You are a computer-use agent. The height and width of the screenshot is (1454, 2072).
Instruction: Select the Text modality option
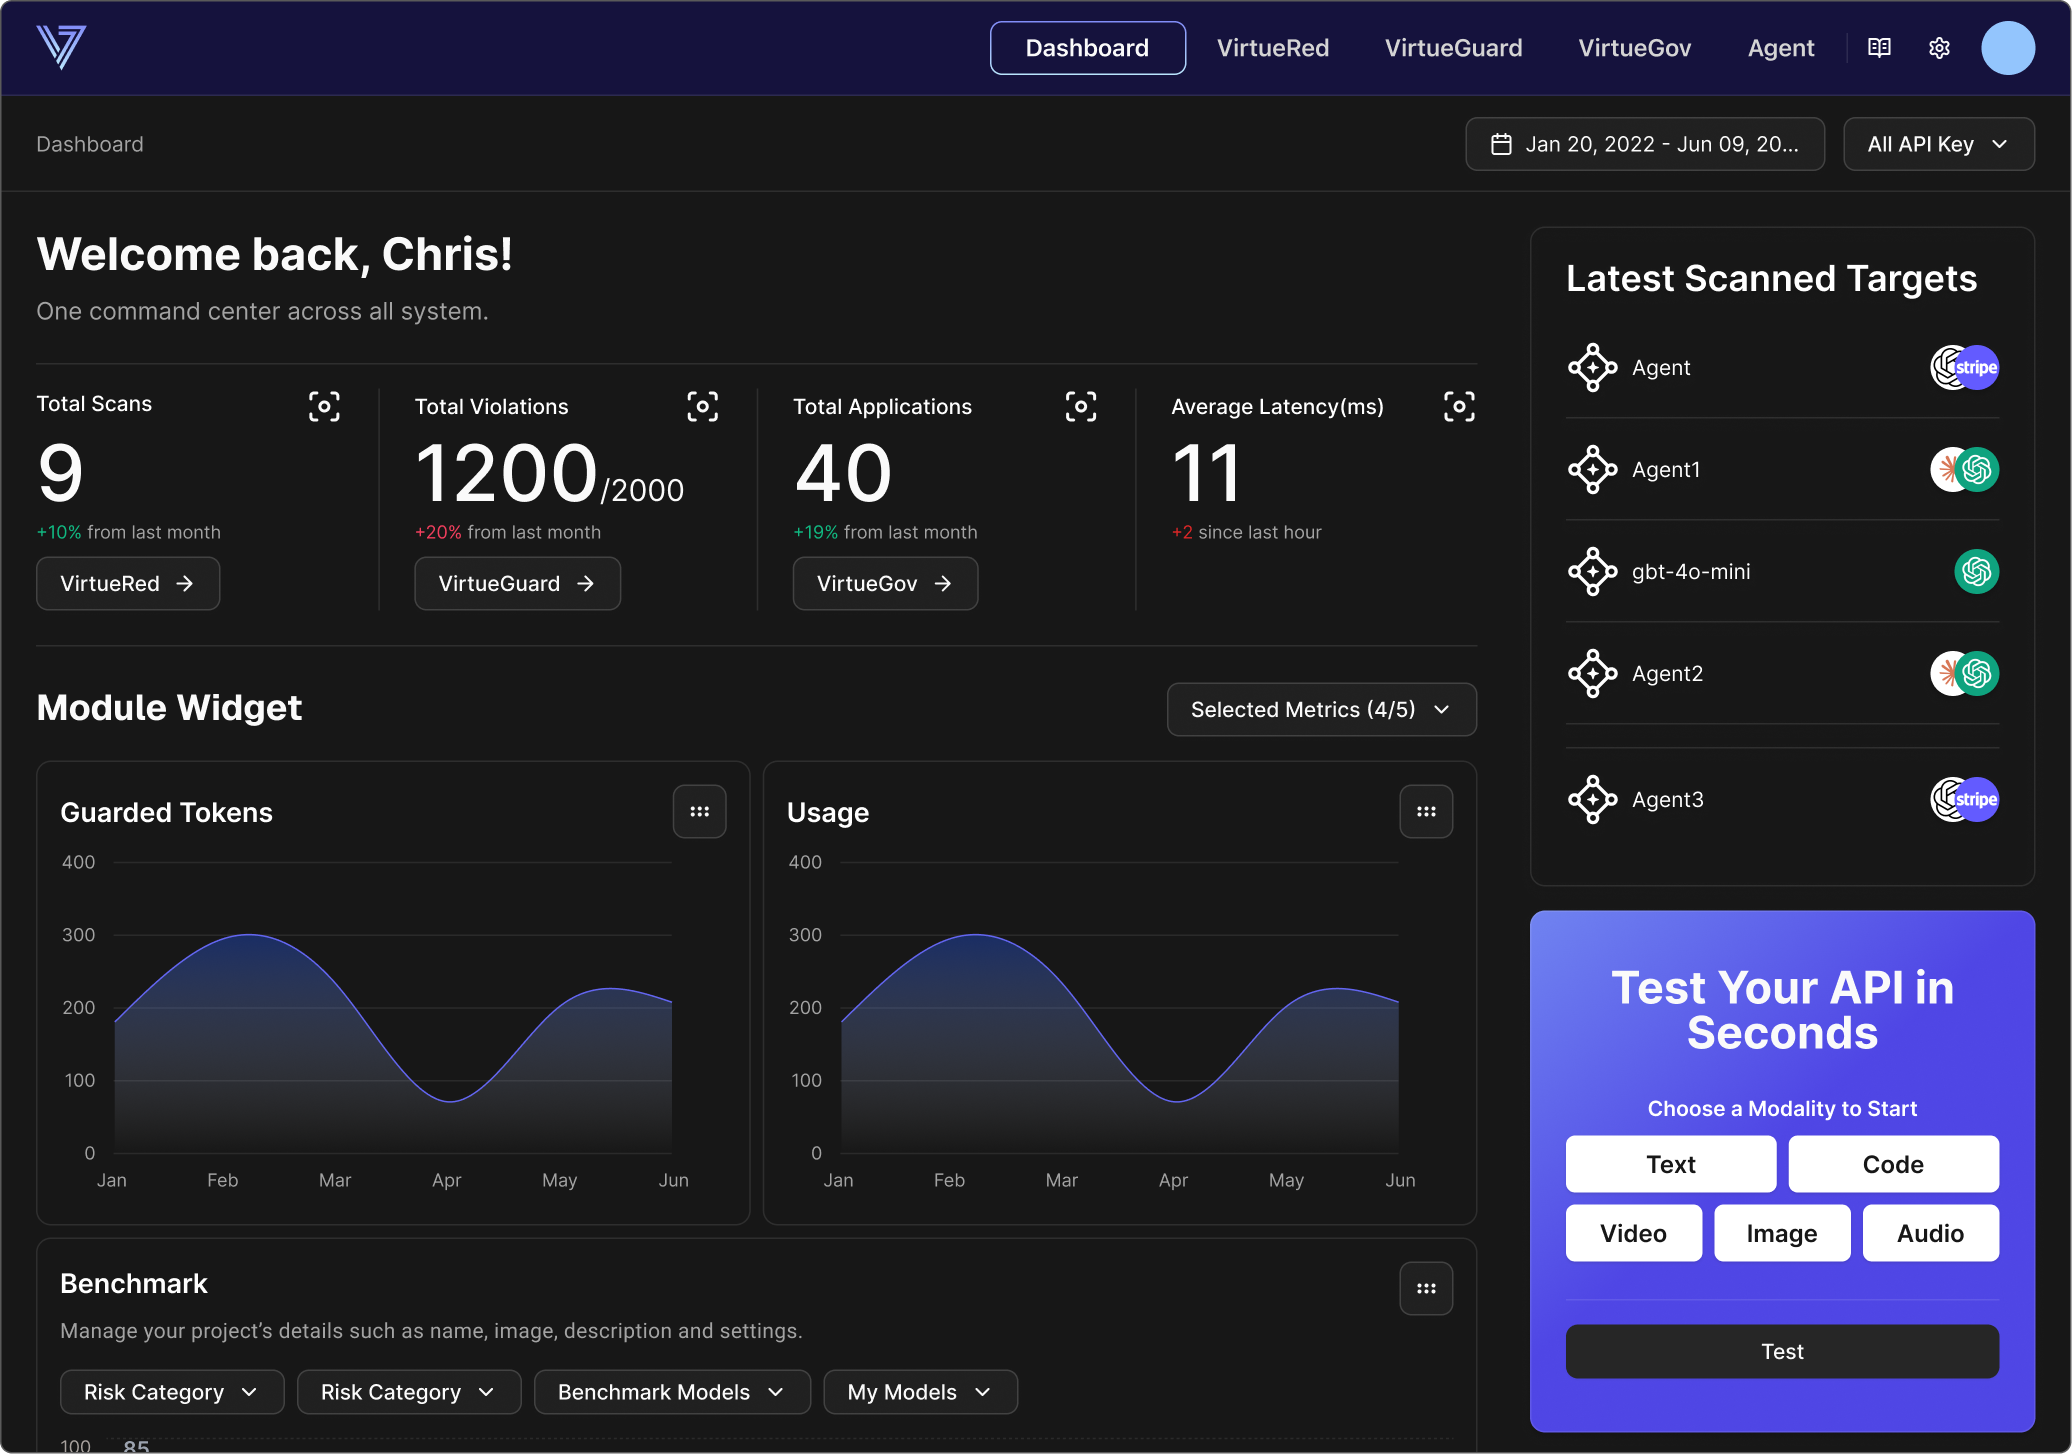tap(1670, 1164)
